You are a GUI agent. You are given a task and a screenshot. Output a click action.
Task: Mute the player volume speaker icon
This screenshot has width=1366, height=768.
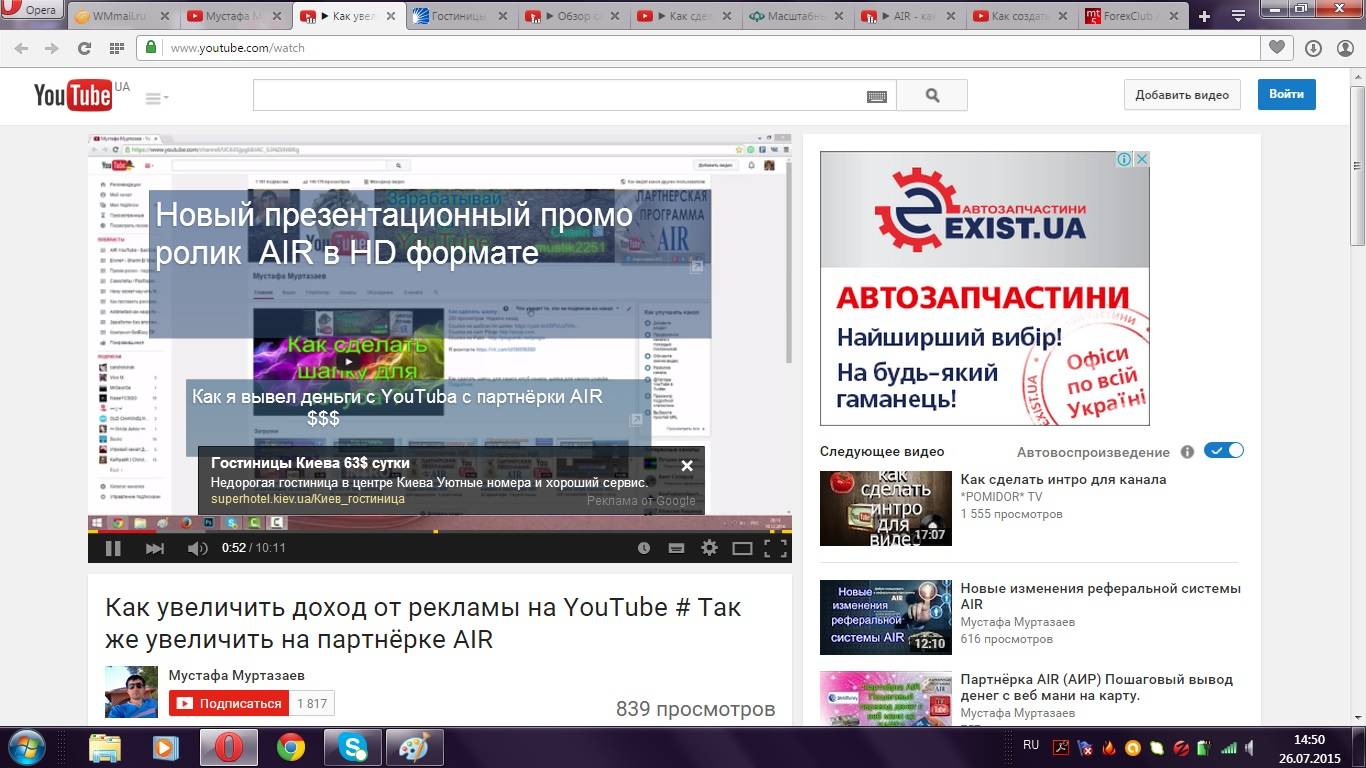click(x=197, y=548)
